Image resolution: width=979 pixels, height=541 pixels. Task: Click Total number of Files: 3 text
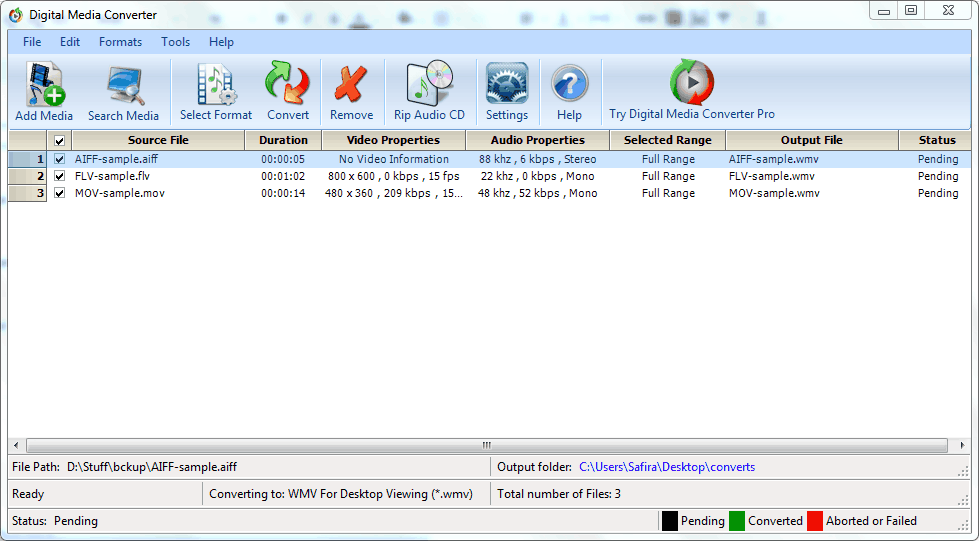pyautogui.click(x=559, y=494)
